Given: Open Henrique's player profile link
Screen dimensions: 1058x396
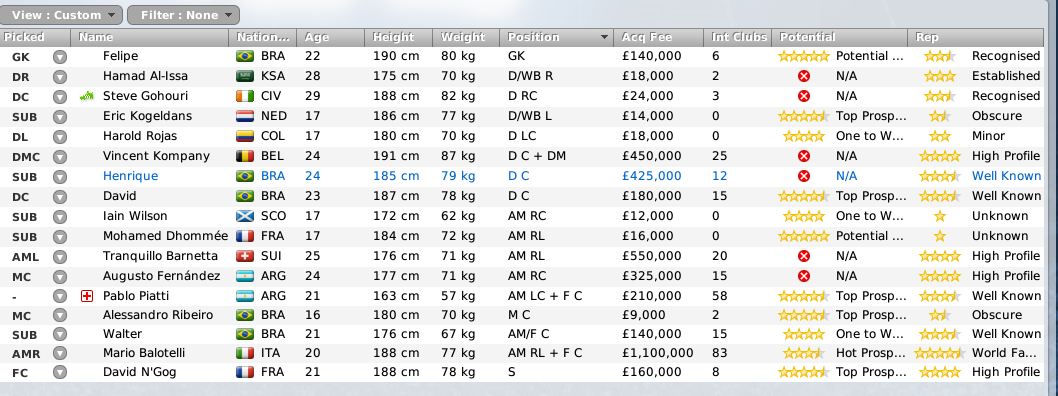Looking at the screenshot, I should click(x=130, y=176).
